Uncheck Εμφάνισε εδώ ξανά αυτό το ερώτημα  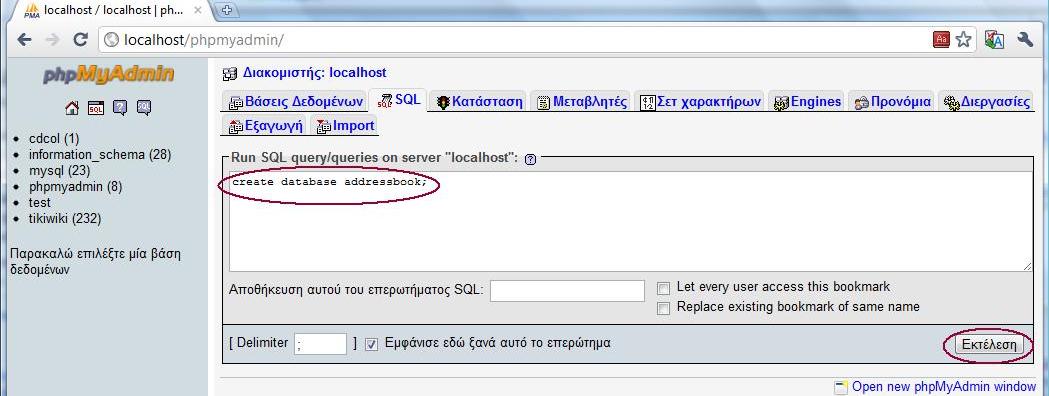tap(372, 344)
